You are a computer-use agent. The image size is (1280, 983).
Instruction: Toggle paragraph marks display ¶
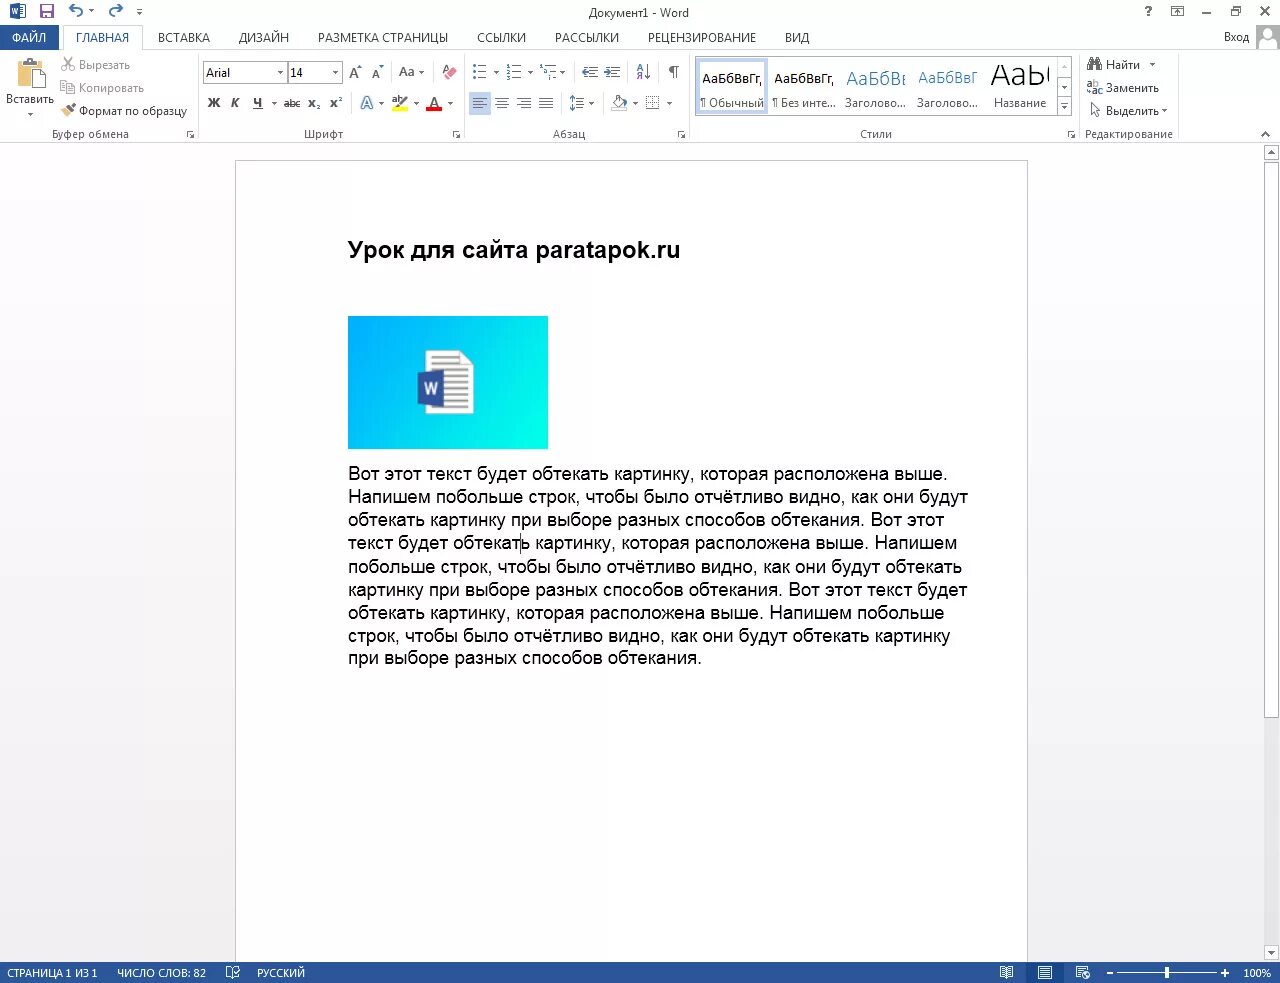coord(674,72)
